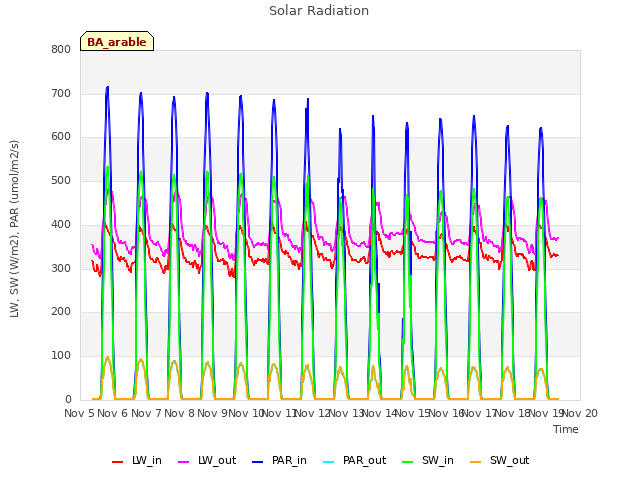Click the Solar Radiation chart title
Image resolution: width=640 pixels, height=480 pixels.
[x=319, y=11]
